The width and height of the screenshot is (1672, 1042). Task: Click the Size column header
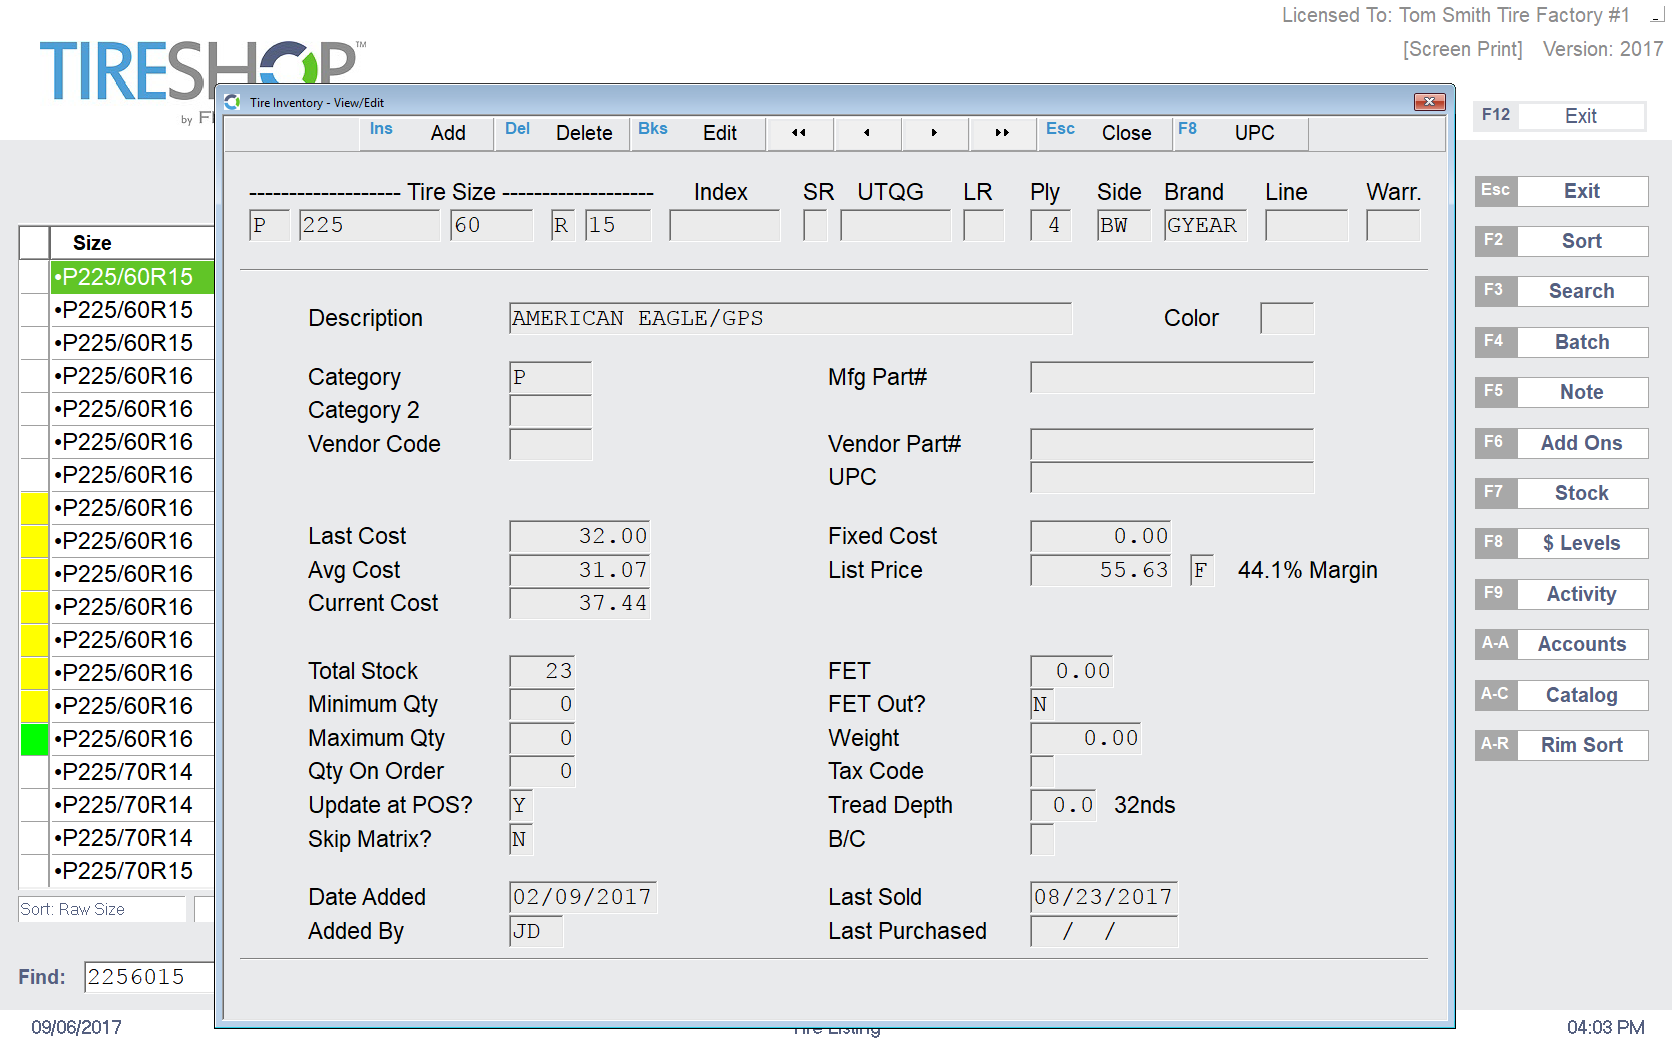(x=132, y=243)
